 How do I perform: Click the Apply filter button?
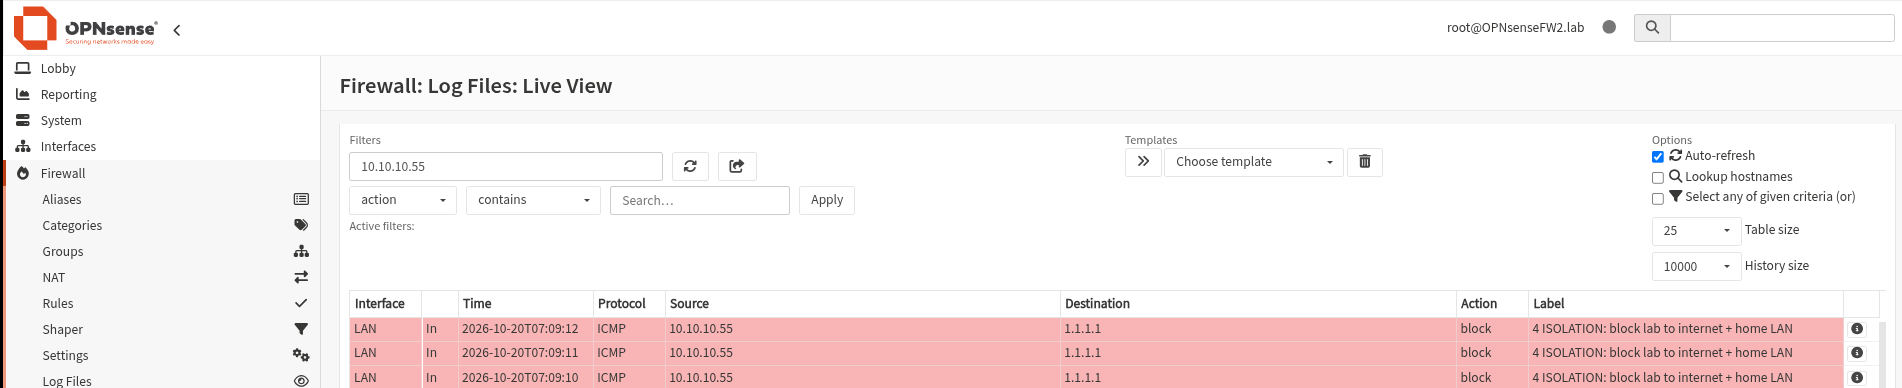[827, 200]
